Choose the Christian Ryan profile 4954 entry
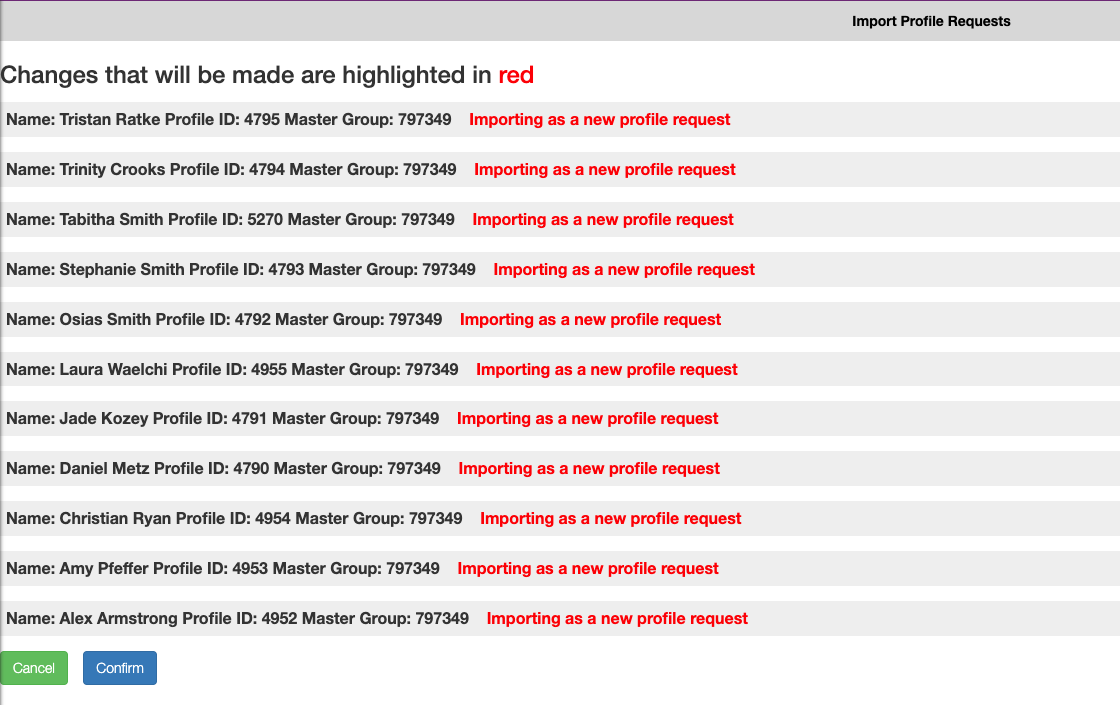 [234, 519]
